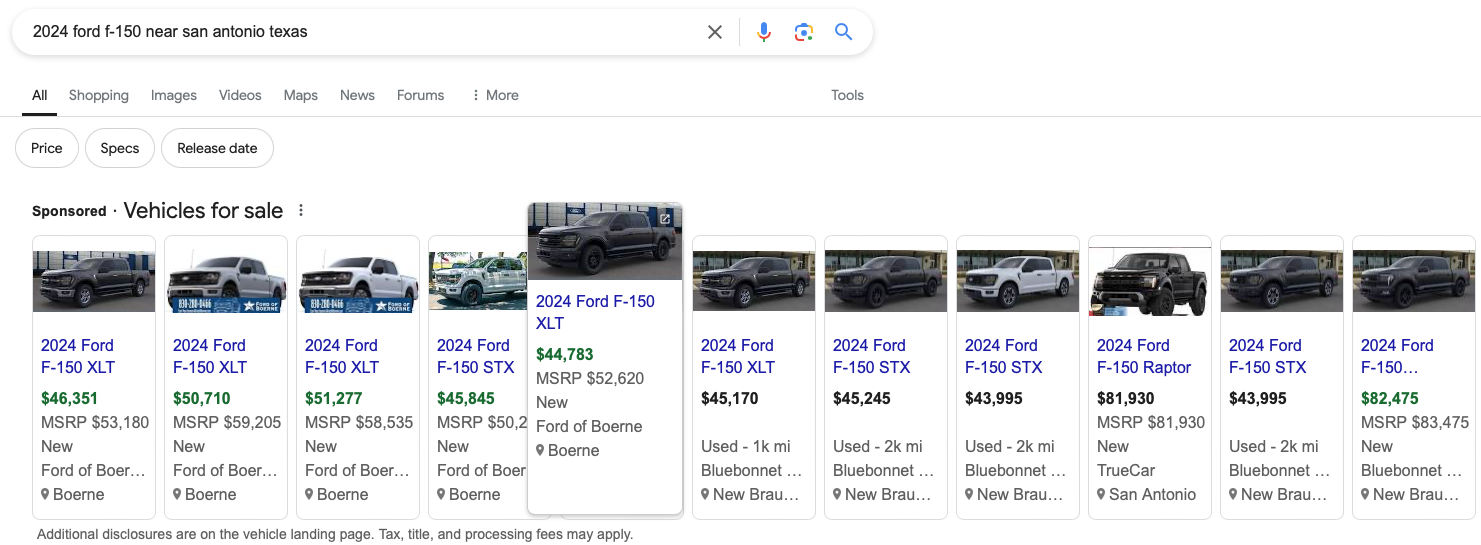
Task: Apply the Price filter chip
Action: pos(47,148)
